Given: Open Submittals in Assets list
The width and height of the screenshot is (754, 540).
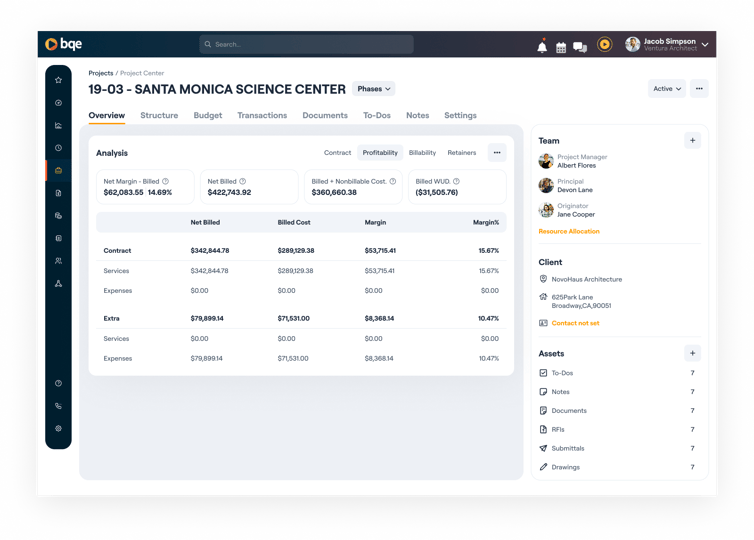Looking at the screenshot, I should tap(617, 448).
